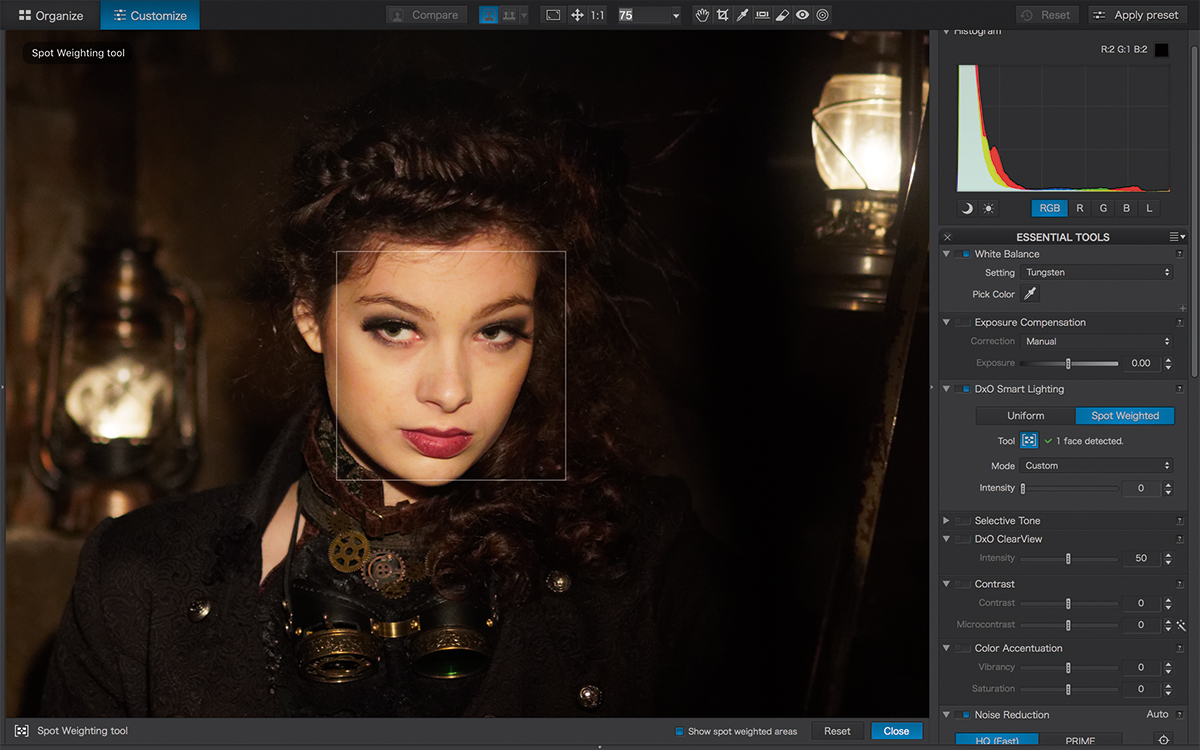
Task: Open the concentric-circles local adjustments tool
Action: [822, 15]
